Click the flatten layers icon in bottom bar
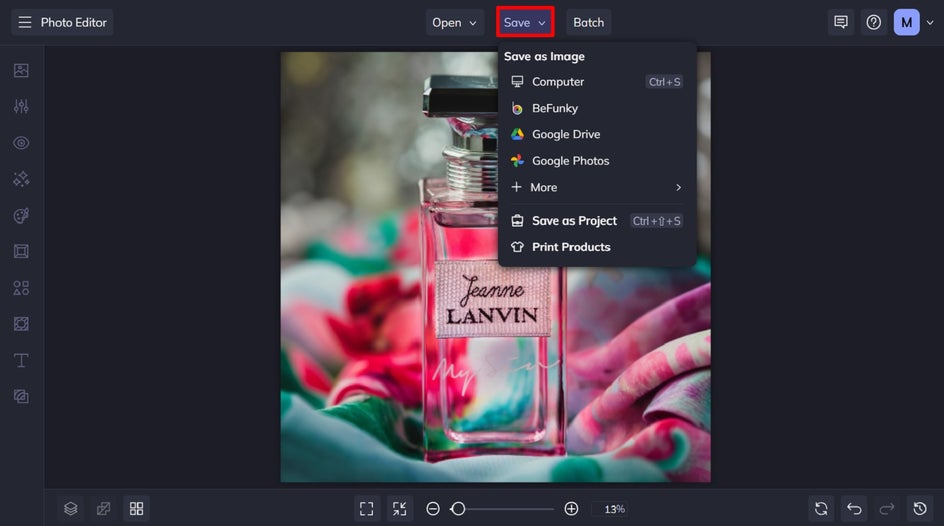Viewport: 944px width, 526px height. 104,509
